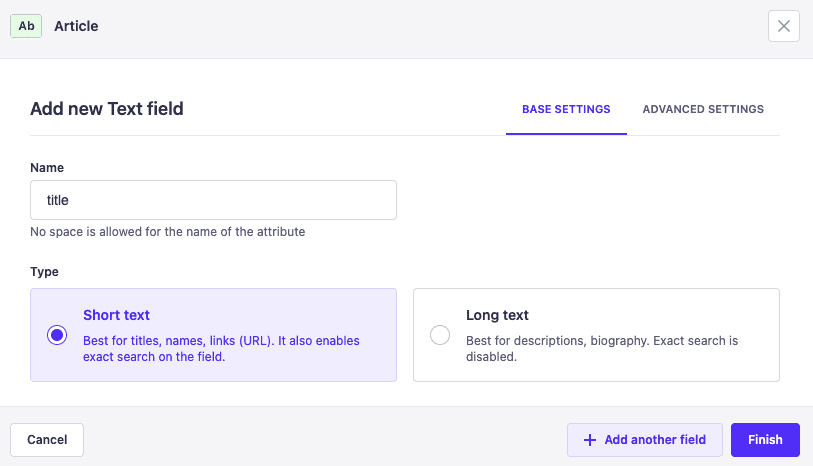Click the plus icon beside Add another field
This screenshot has width=813, height=466.
(x=590, y=440)
